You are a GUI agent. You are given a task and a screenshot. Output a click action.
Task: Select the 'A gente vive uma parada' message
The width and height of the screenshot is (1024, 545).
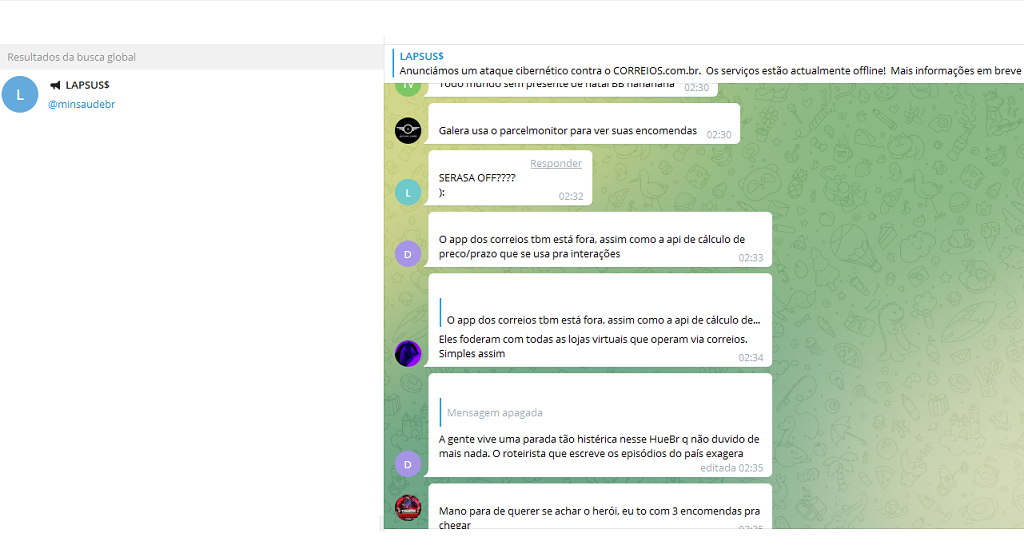click(x=600, y=425)
